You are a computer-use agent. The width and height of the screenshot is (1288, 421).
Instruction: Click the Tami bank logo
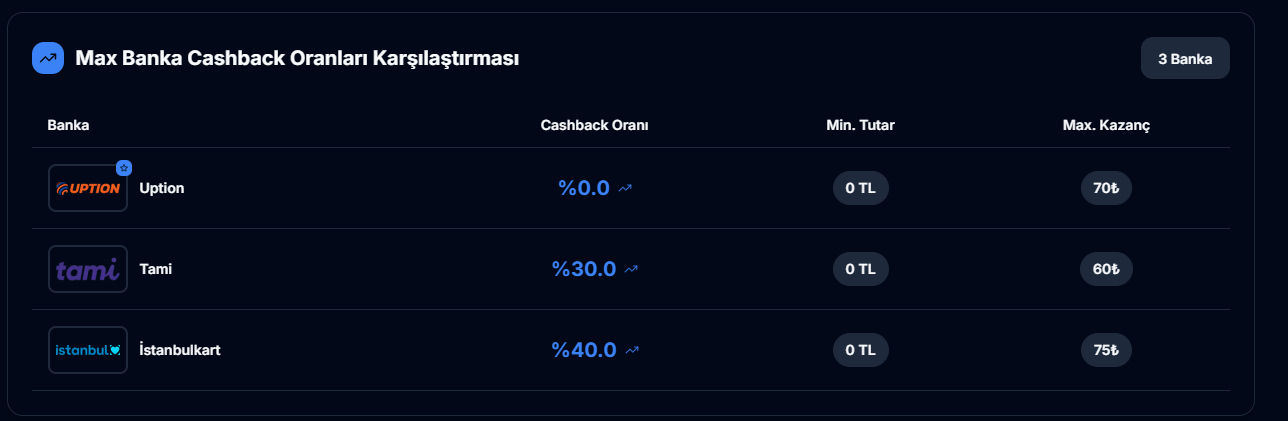pyautogui.click(x=88, y=269)
